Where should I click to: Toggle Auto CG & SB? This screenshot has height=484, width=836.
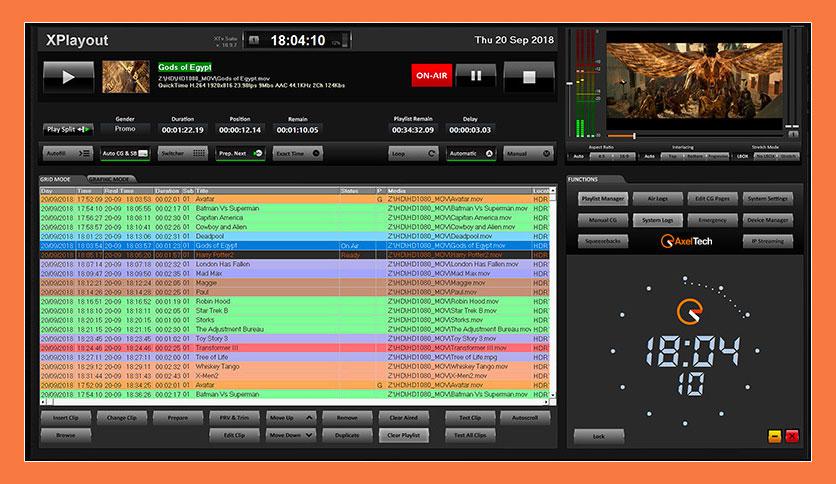tap(127, 153)
